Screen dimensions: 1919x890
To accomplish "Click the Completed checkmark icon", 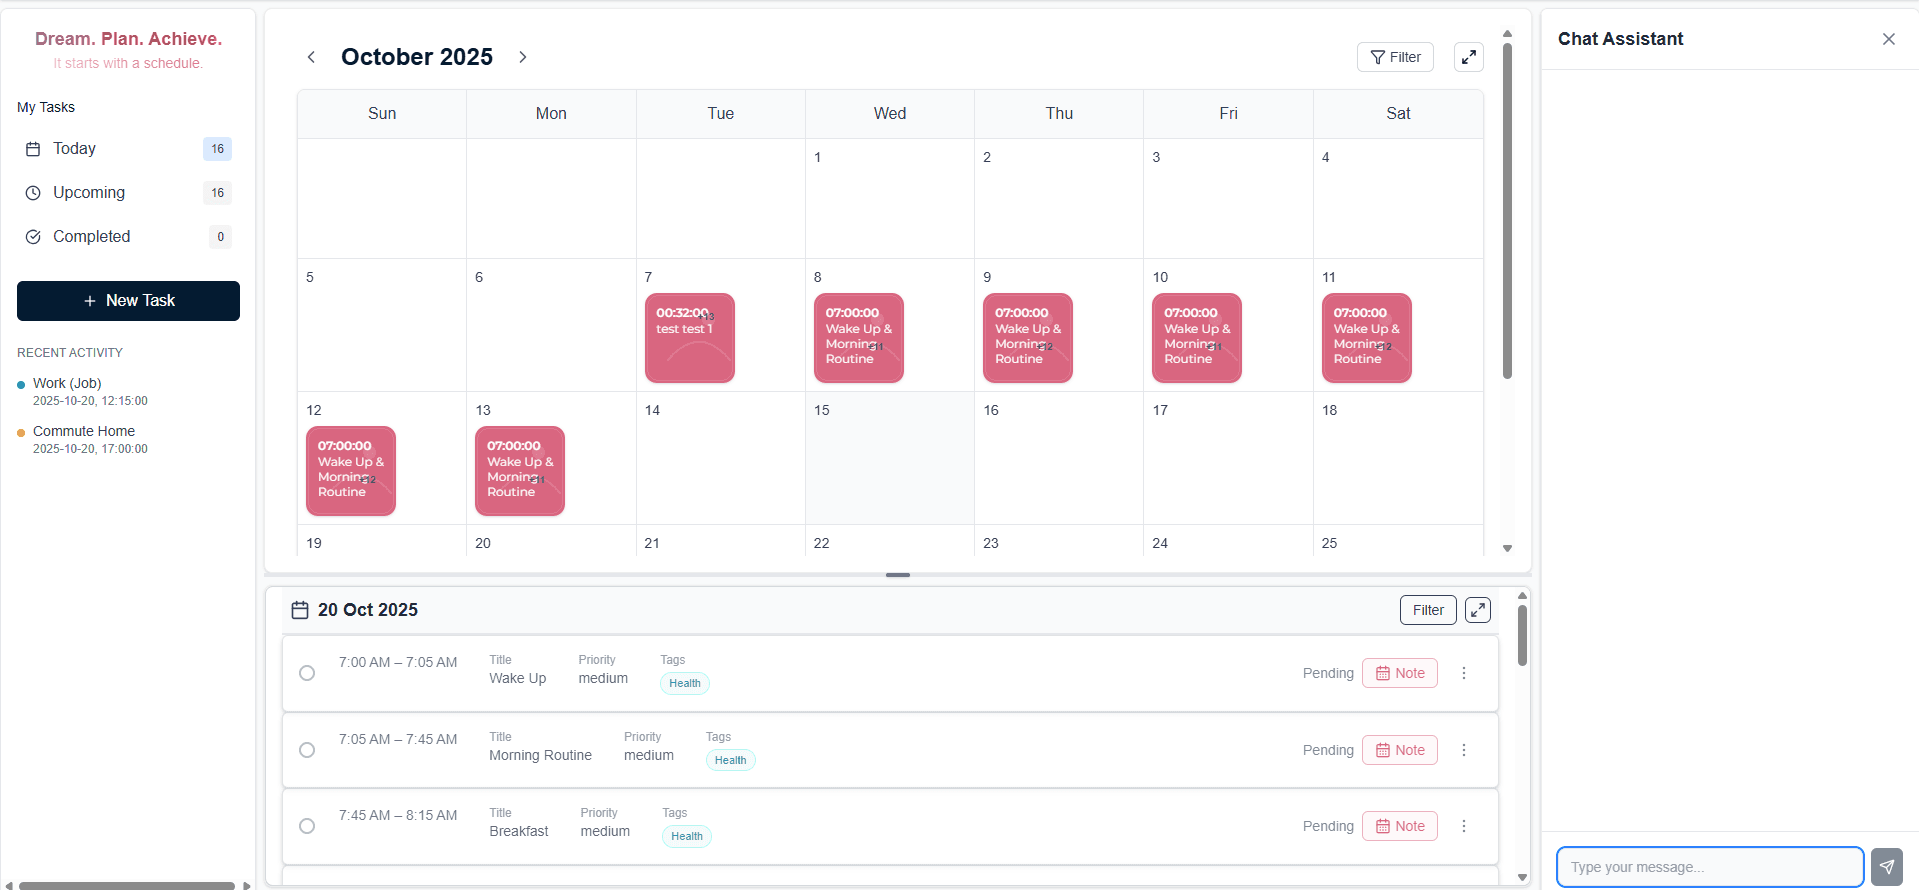I will [x=33, y=237].
